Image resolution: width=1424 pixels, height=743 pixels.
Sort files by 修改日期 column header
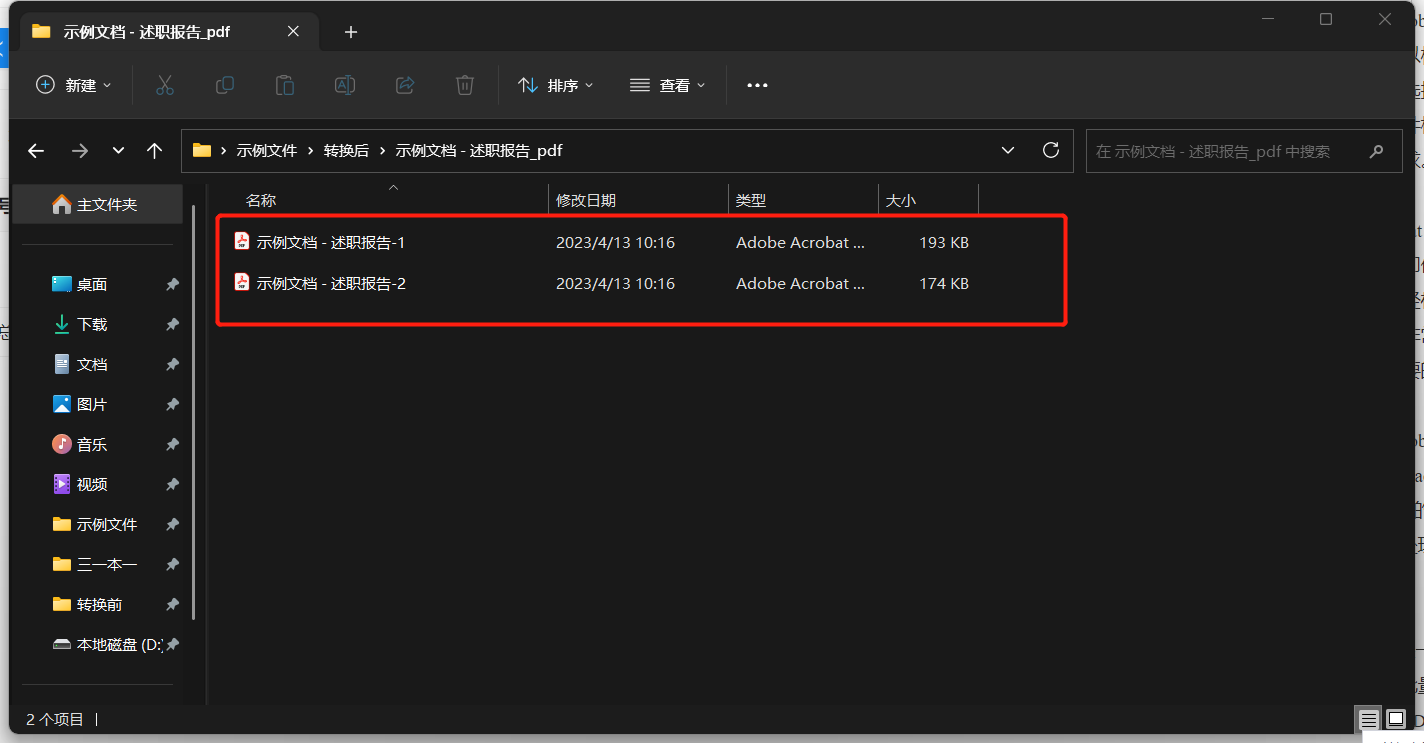[586, 201]
